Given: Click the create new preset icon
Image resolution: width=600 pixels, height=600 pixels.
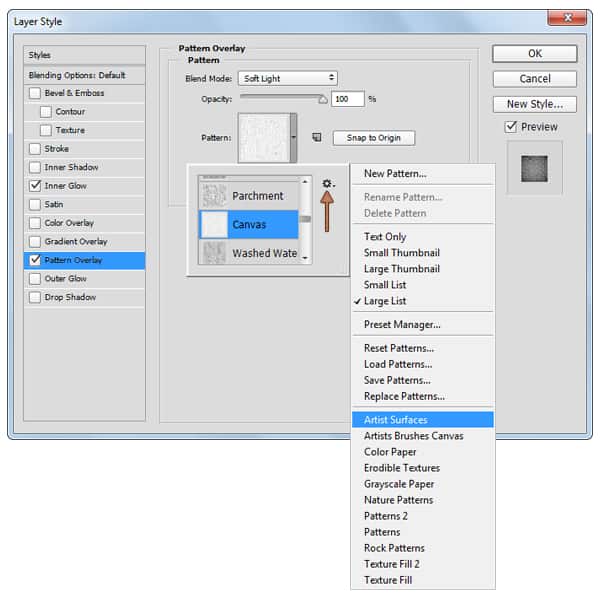Looking at the screenshot, I should click(316, 138).
